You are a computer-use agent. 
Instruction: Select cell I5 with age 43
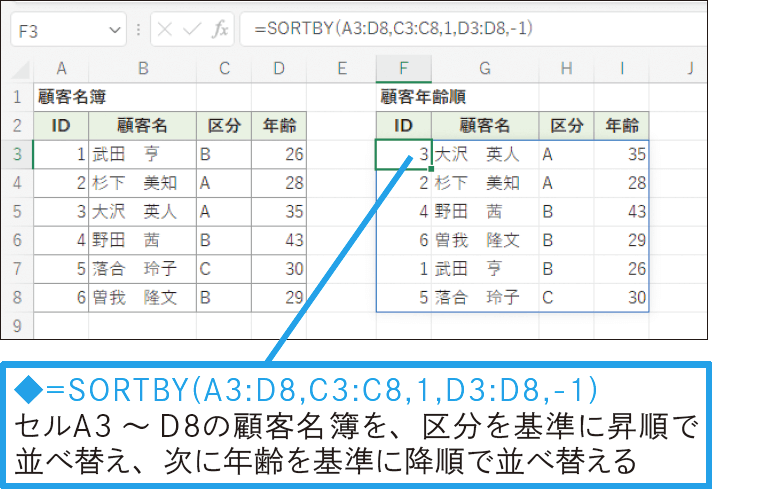621,212
